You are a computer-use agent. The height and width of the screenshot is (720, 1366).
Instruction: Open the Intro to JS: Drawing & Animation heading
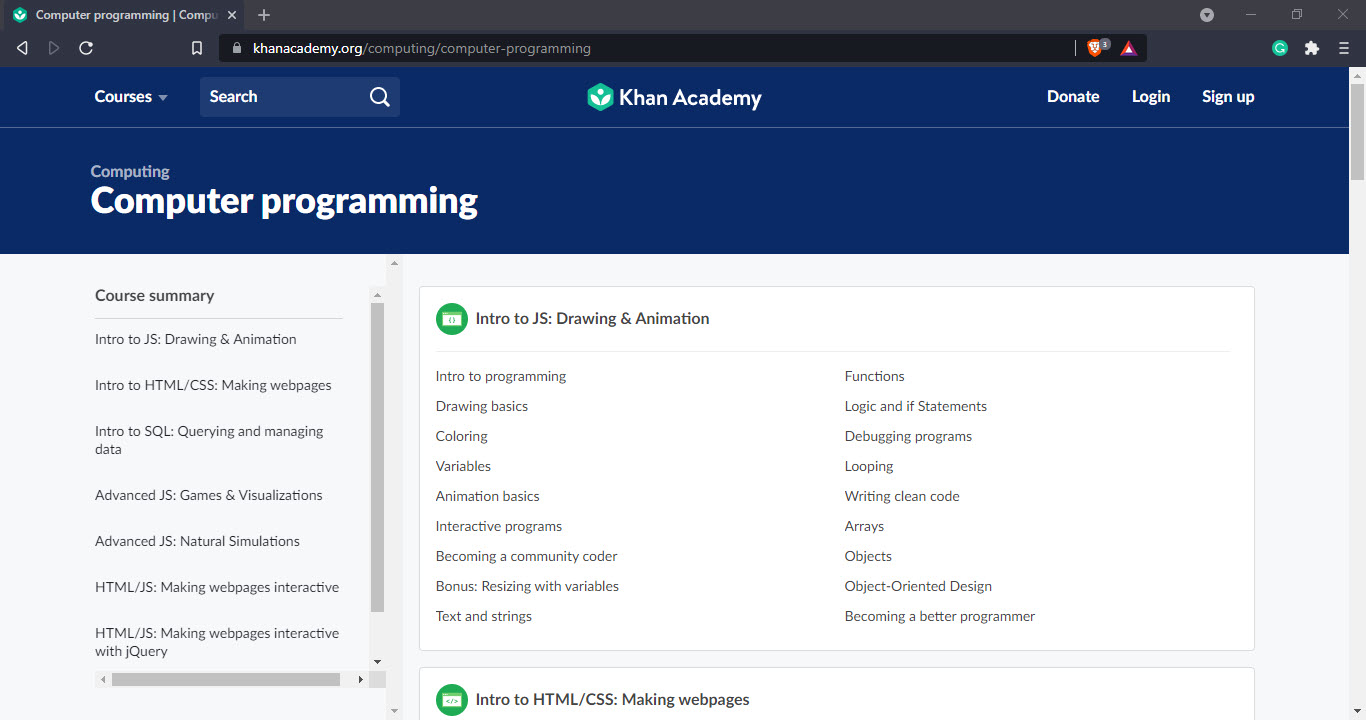point(592,319)
